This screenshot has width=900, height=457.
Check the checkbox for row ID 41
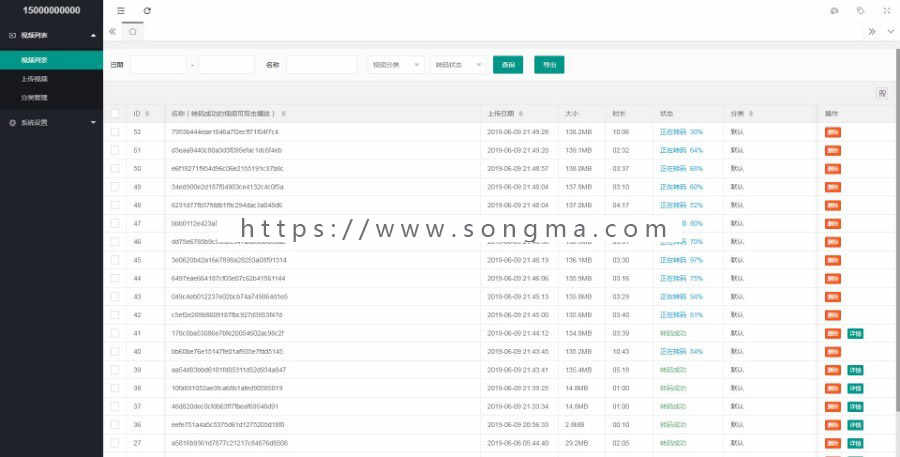[115, 333]
